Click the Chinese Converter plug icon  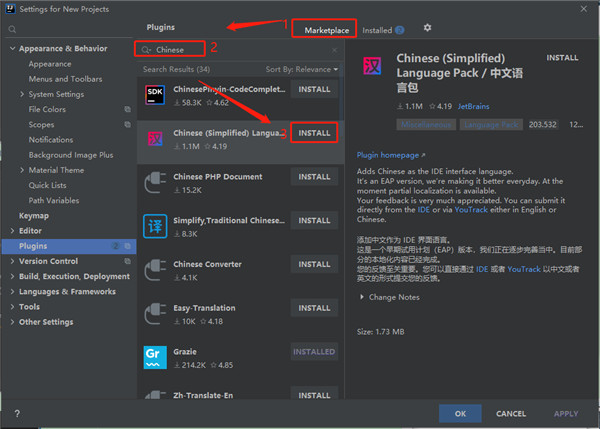tap(155, 270)
